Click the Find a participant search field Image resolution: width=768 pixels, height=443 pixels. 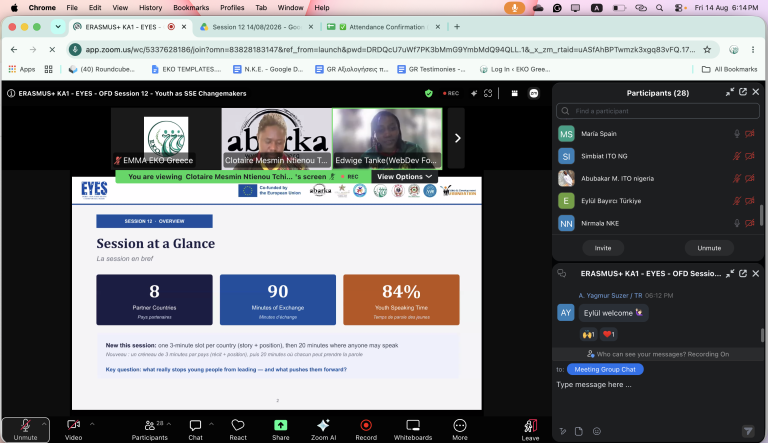click(x=658, y=111)
